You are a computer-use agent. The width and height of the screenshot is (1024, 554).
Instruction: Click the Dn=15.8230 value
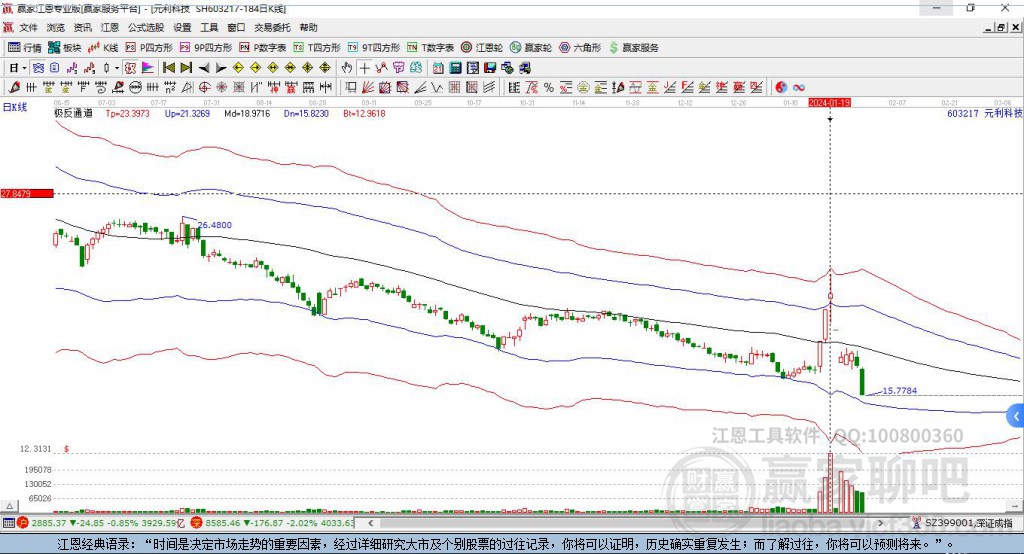pyautogui.click(x=306, y=114)
